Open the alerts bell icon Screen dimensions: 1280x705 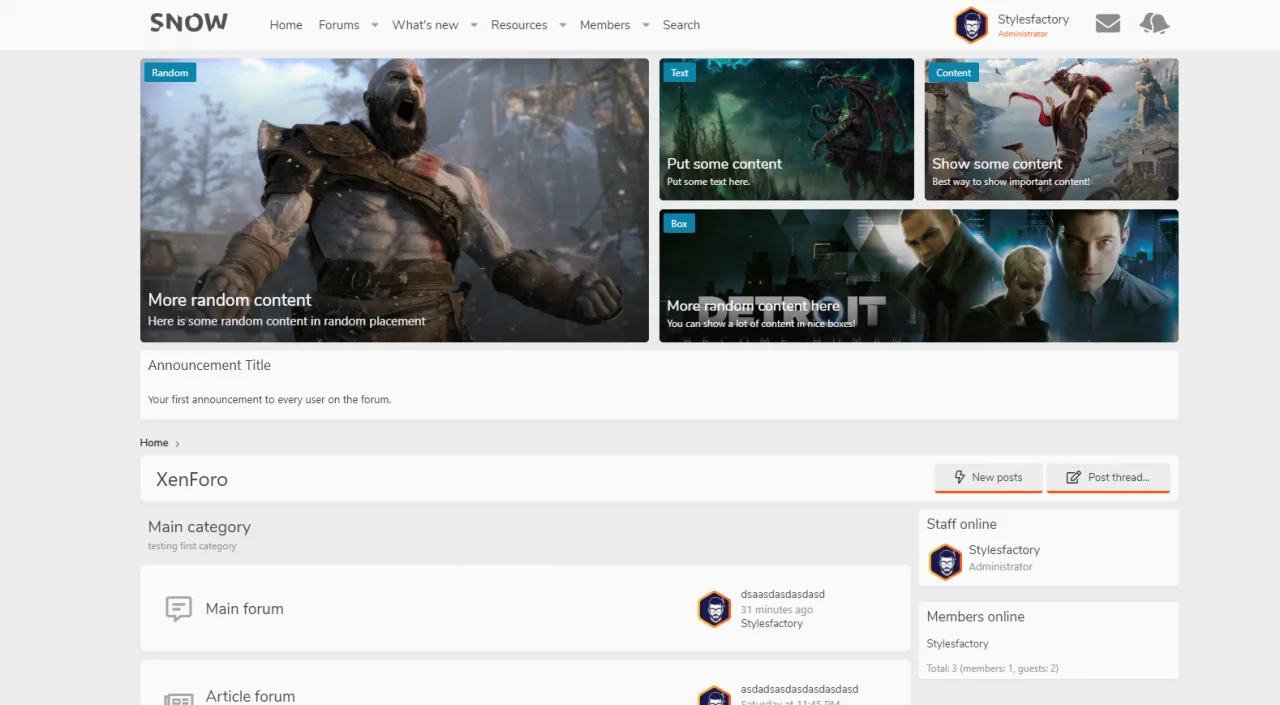(1154, 24)
